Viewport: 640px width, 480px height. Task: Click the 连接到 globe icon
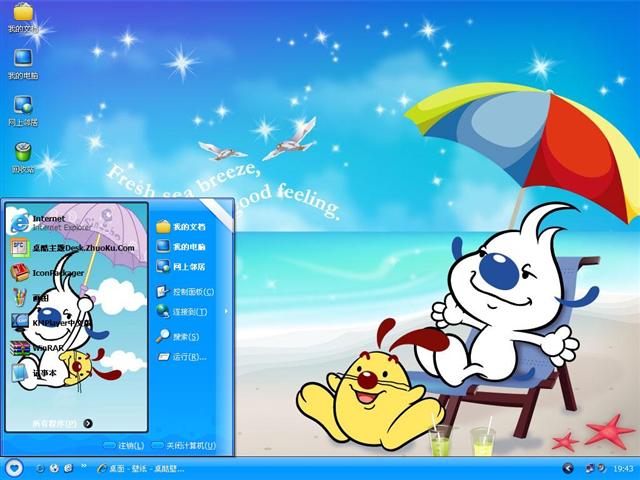tap(163, 311)
